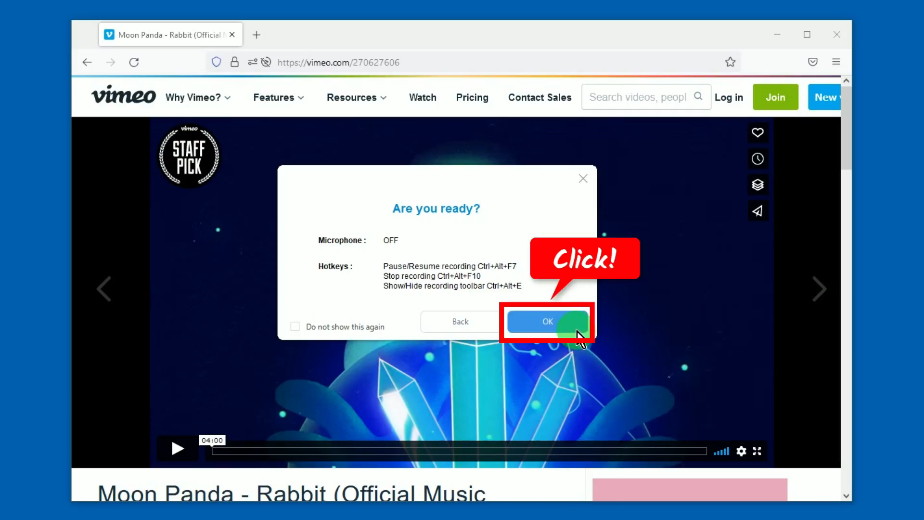Screen dimensions: 924x520
Task: Click the search magnifier icon
Action: coord(698,97)
